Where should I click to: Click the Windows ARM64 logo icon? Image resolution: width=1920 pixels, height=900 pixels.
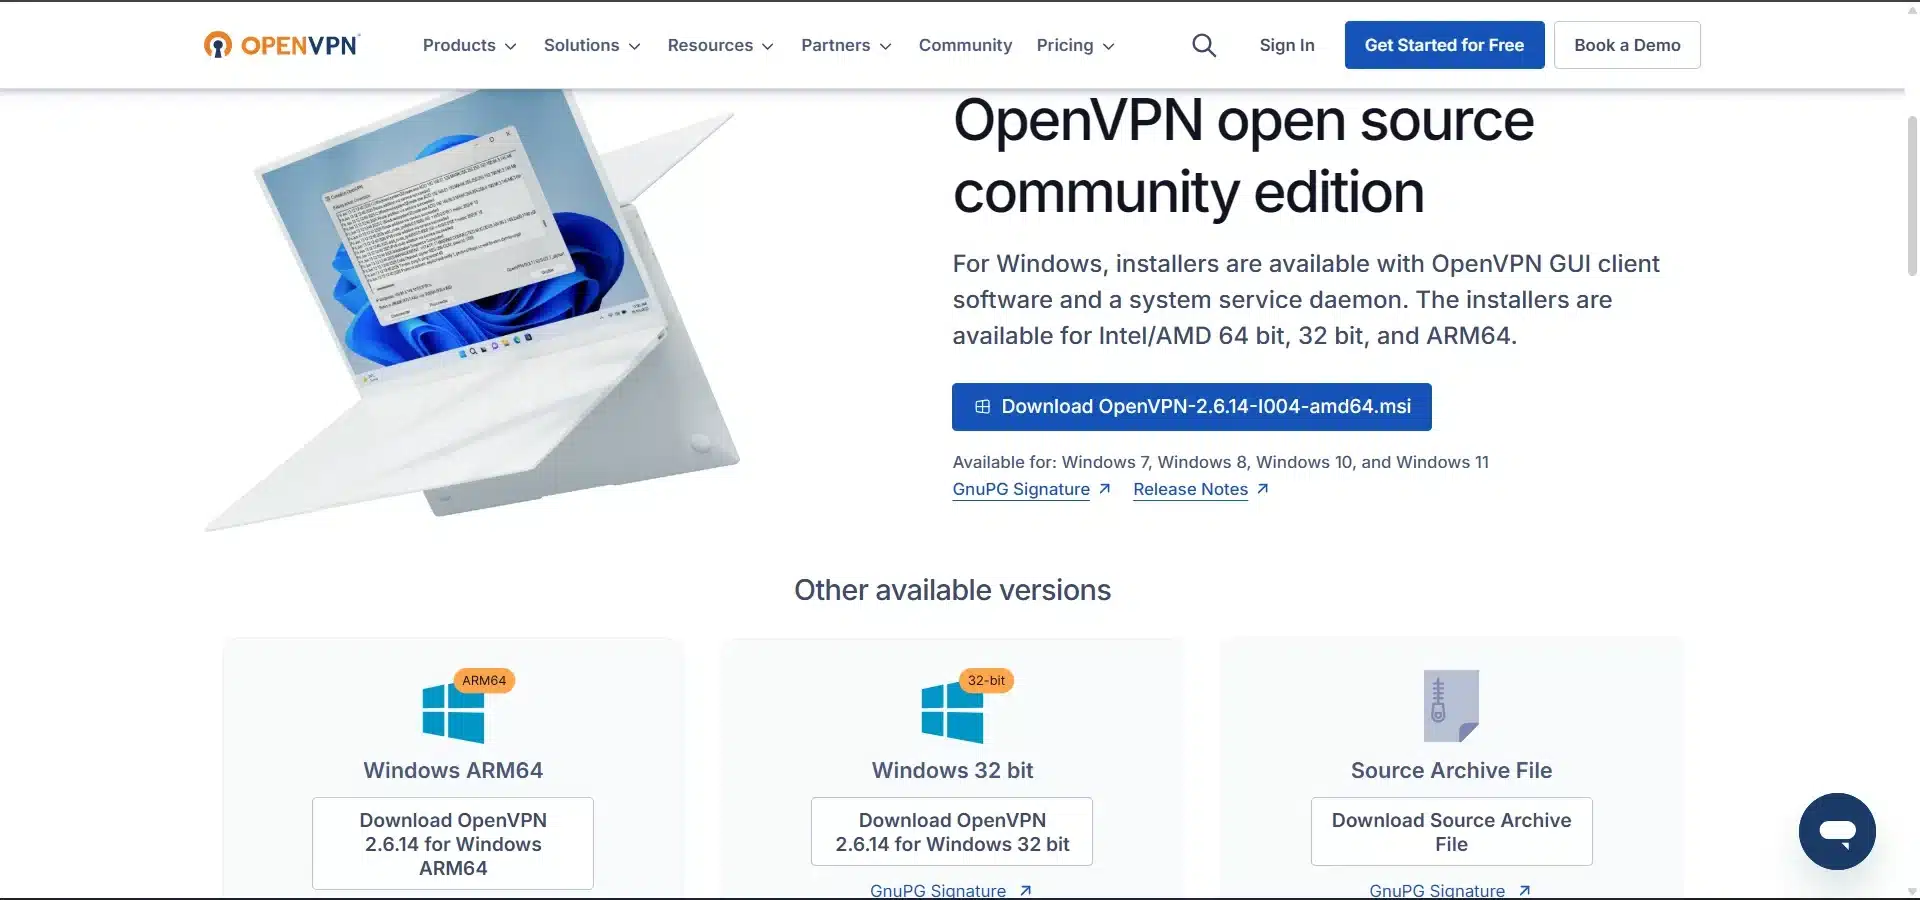click(453, 713)
